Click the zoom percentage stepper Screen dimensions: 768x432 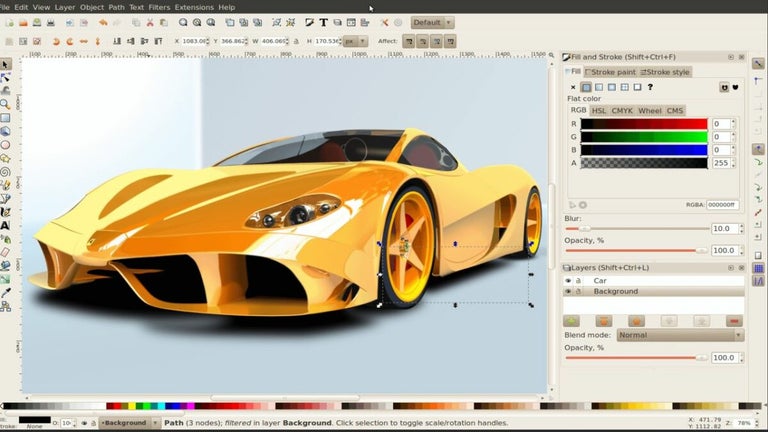pyautogui.click(x=757, y=423)
